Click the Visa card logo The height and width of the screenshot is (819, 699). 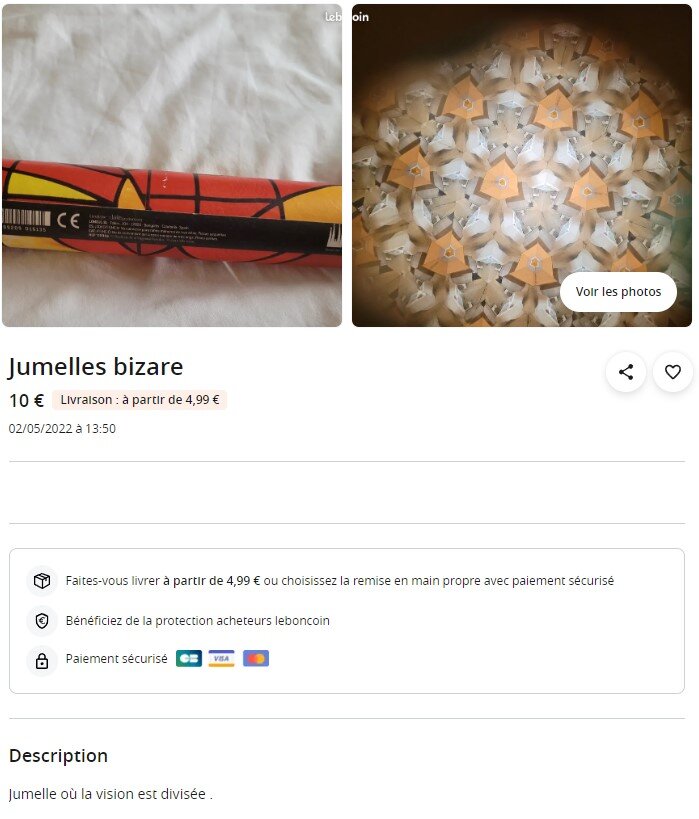click(x=222, y=658)
